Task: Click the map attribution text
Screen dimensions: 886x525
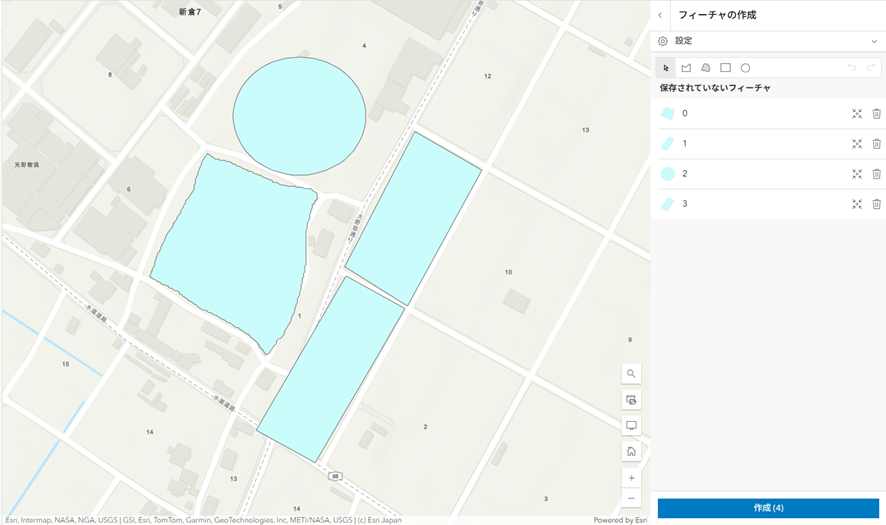Action: (203, 520)
